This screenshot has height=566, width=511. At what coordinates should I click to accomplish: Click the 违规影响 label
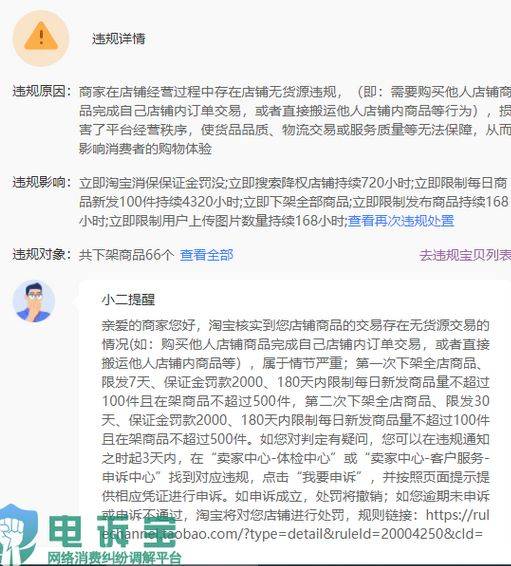coord(42,182)
